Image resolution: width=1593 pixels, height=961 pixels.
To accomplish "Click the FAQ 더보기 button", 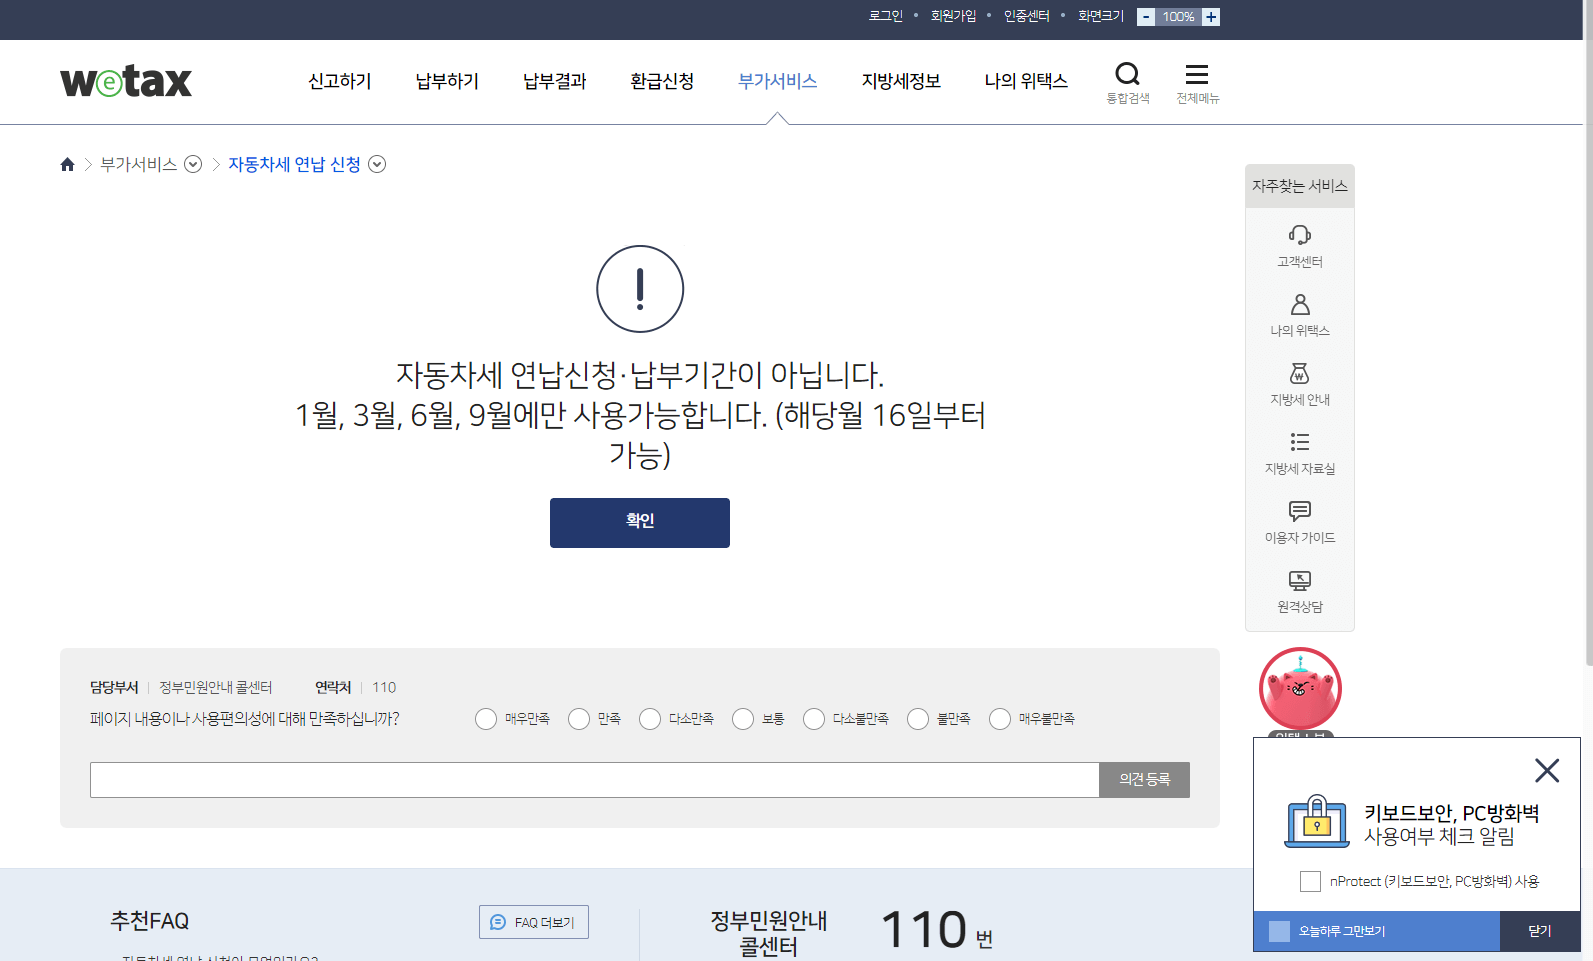I will coord(534,922).
